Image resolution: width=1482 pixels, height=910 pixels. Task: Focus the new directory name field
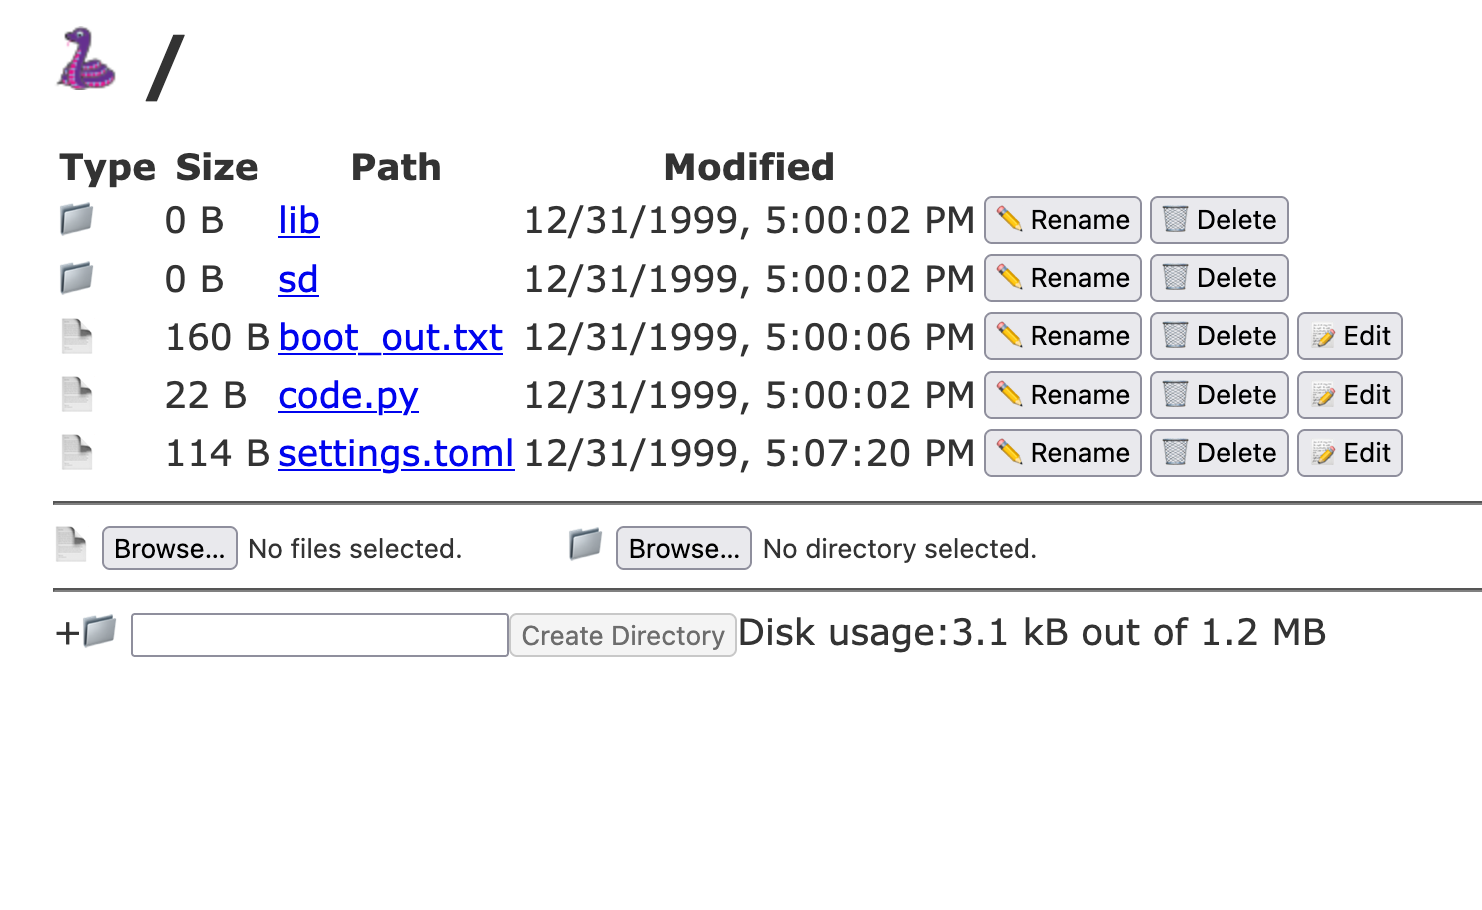319,635
